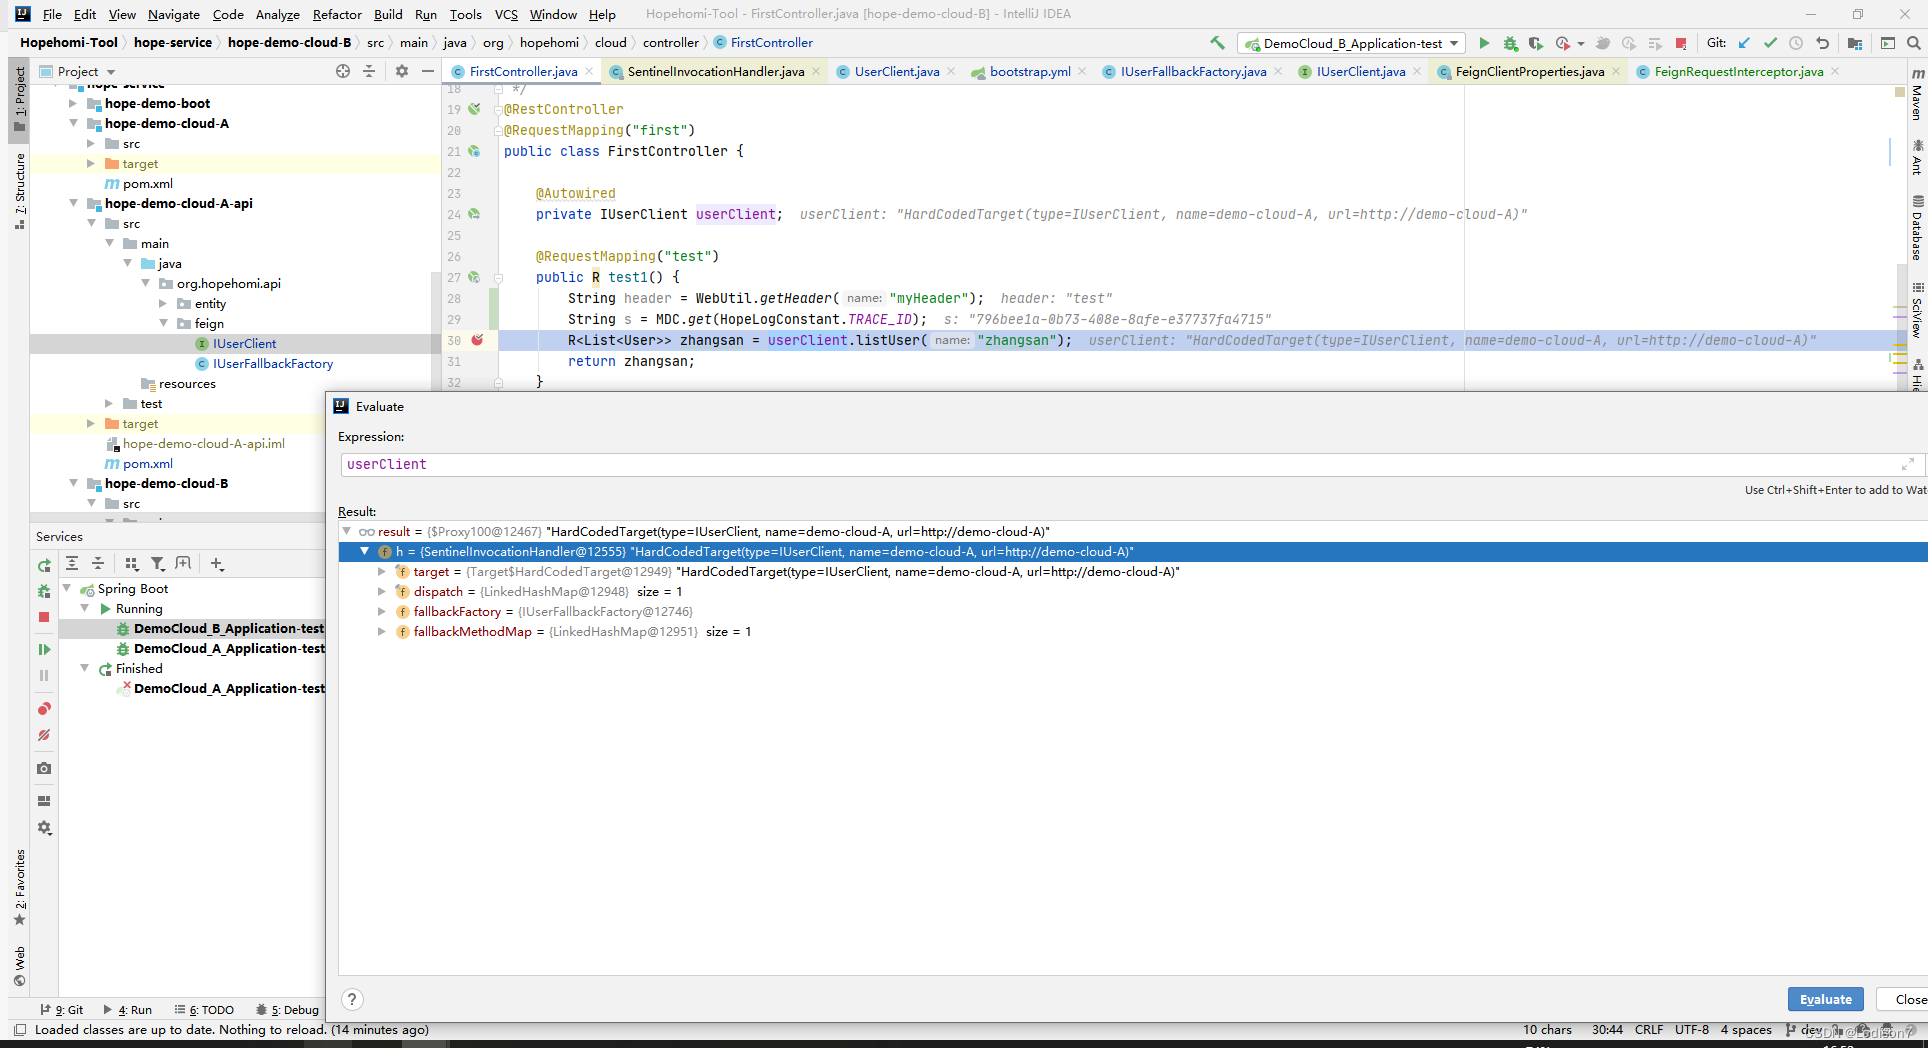Click the camera thread dump icon
This screenshot has width=1928, height=1048.
point(44,768)
